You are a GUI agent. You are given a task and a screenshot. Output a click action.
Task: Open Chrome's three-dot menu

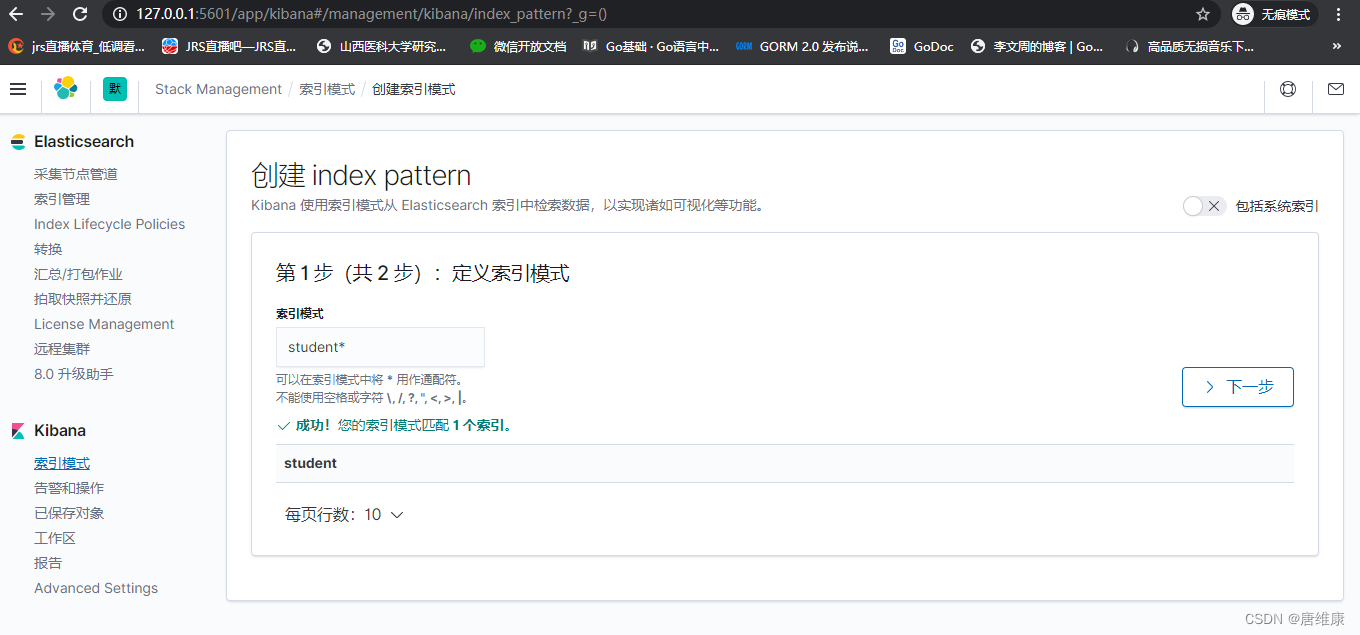(x=1338, y=14)
